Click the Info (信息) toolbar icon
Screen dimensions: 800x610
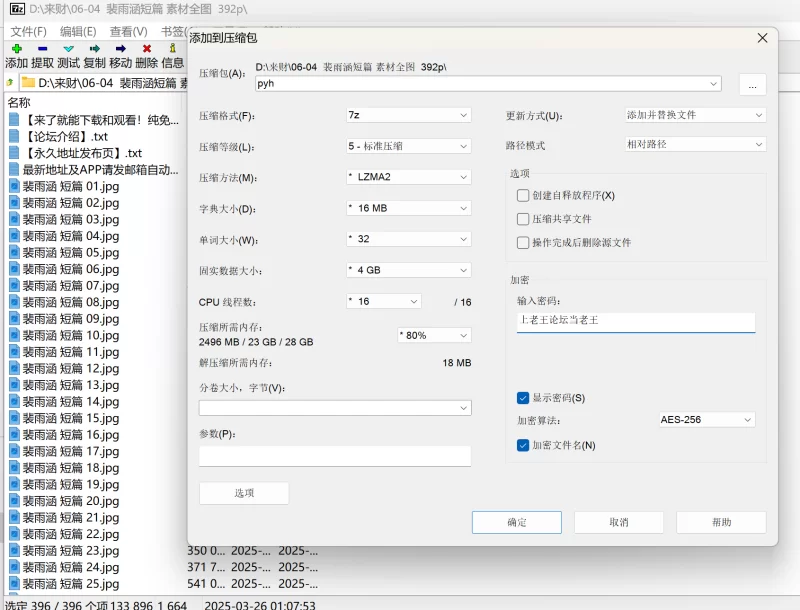pyautogui.click(x=173, y=48)
